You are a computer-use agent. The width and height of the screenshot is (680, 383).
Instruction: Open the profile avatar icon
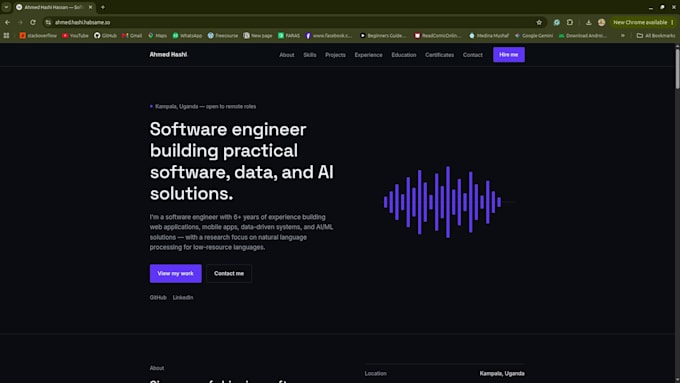(x=602, y=22)
